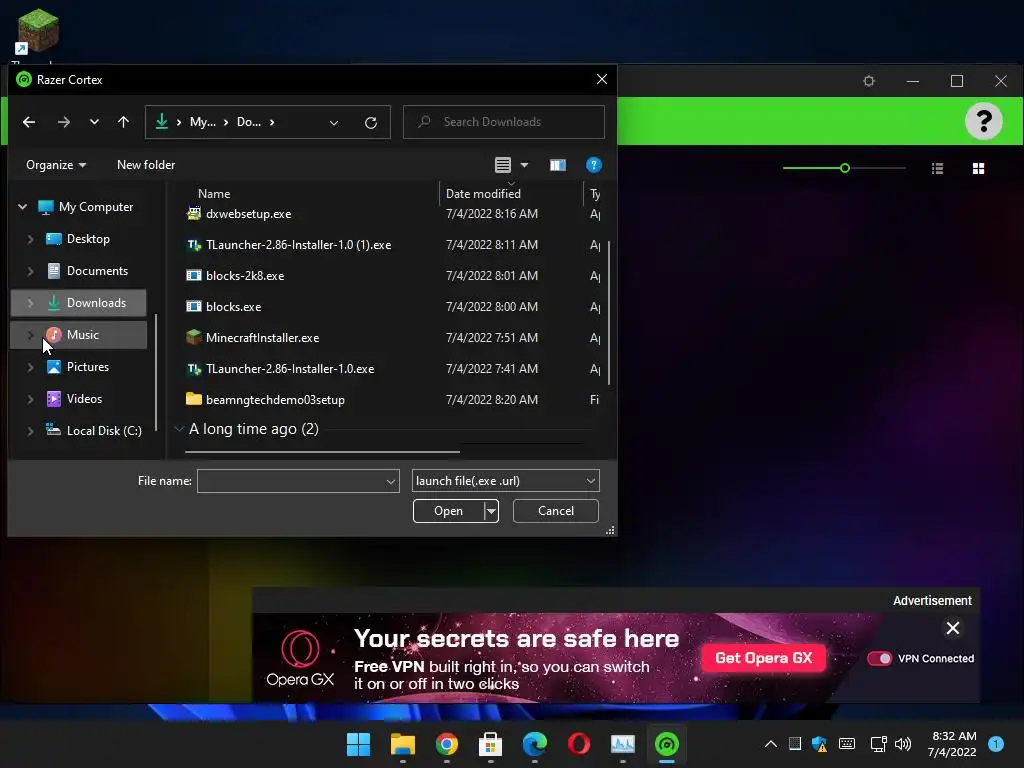Adjust the Razer Cortex thumbnail size slider
Image resolution: width=1024 pixels, height=768 pixels.
844,168
